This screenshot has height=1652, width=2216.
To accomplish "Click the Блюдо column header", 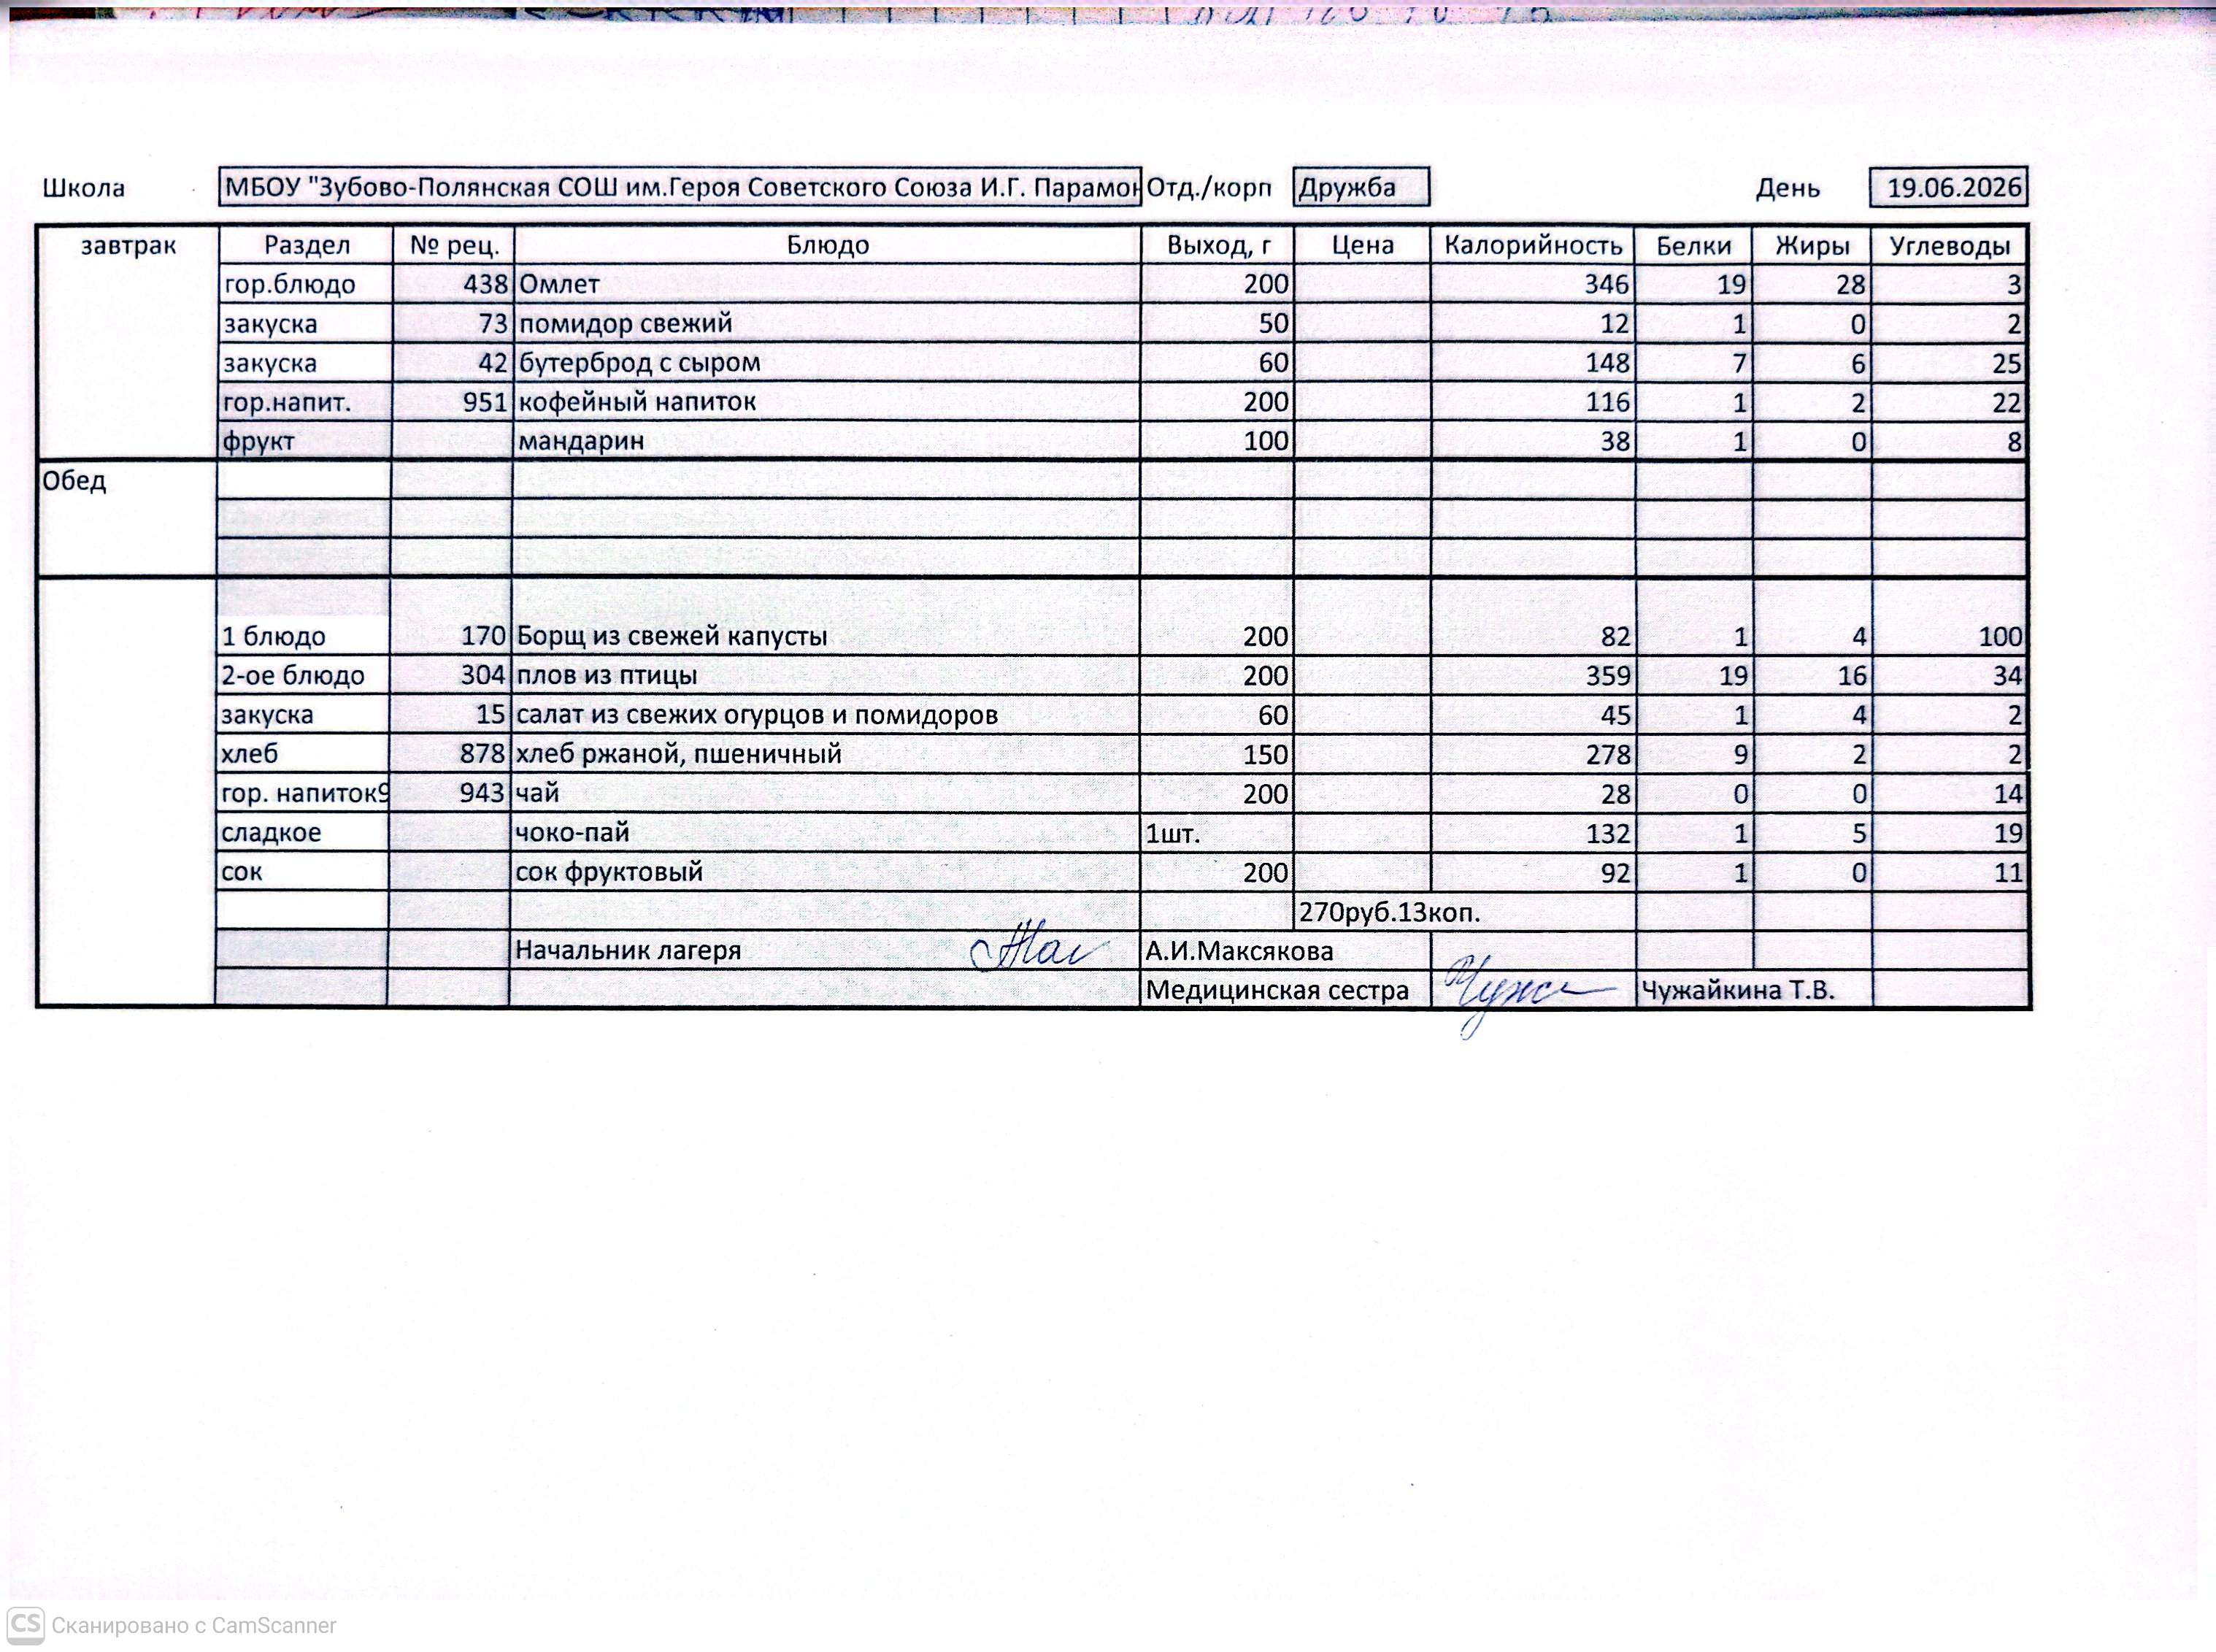I will [827, 245].
